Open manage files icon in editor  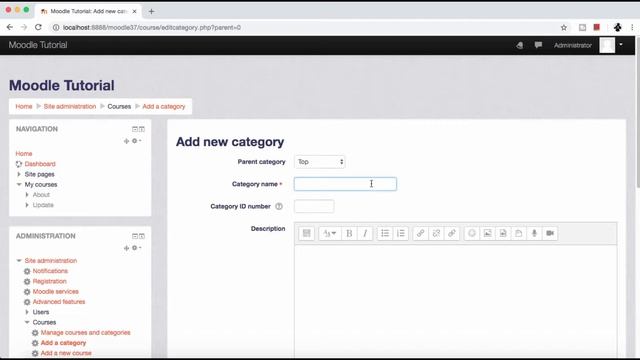tap(518, 233)
